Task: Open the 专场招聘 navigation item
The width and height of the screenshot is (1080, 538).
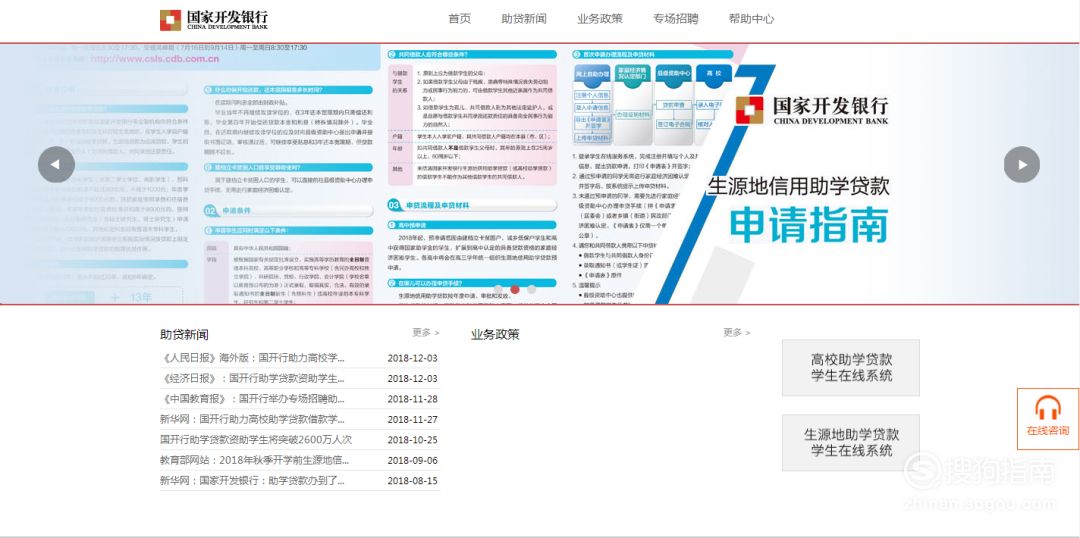Action: (x=675, y=19)
